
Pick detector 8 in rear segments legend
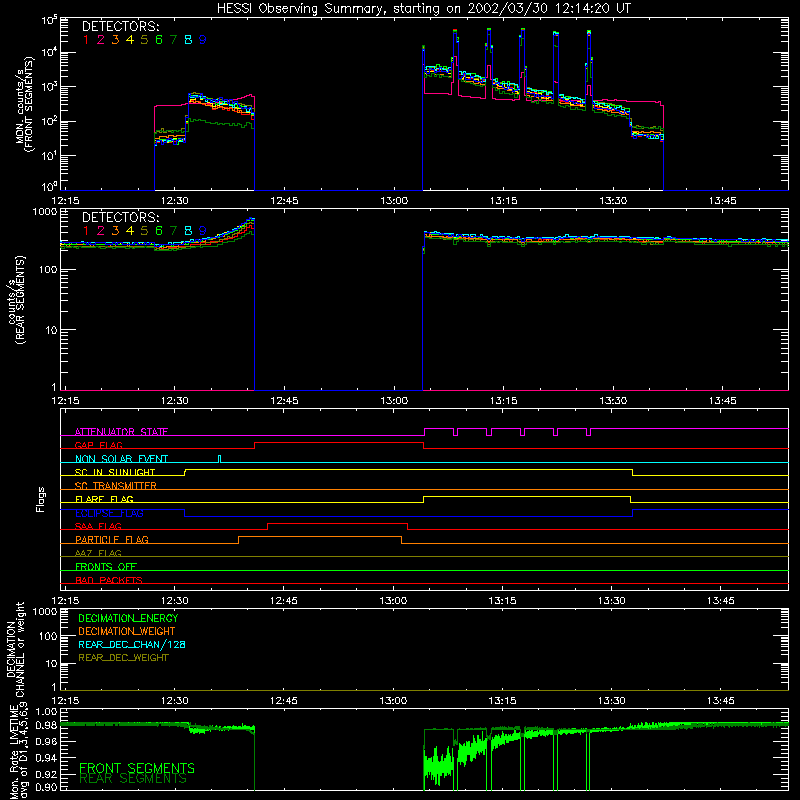tap(188, 231)
